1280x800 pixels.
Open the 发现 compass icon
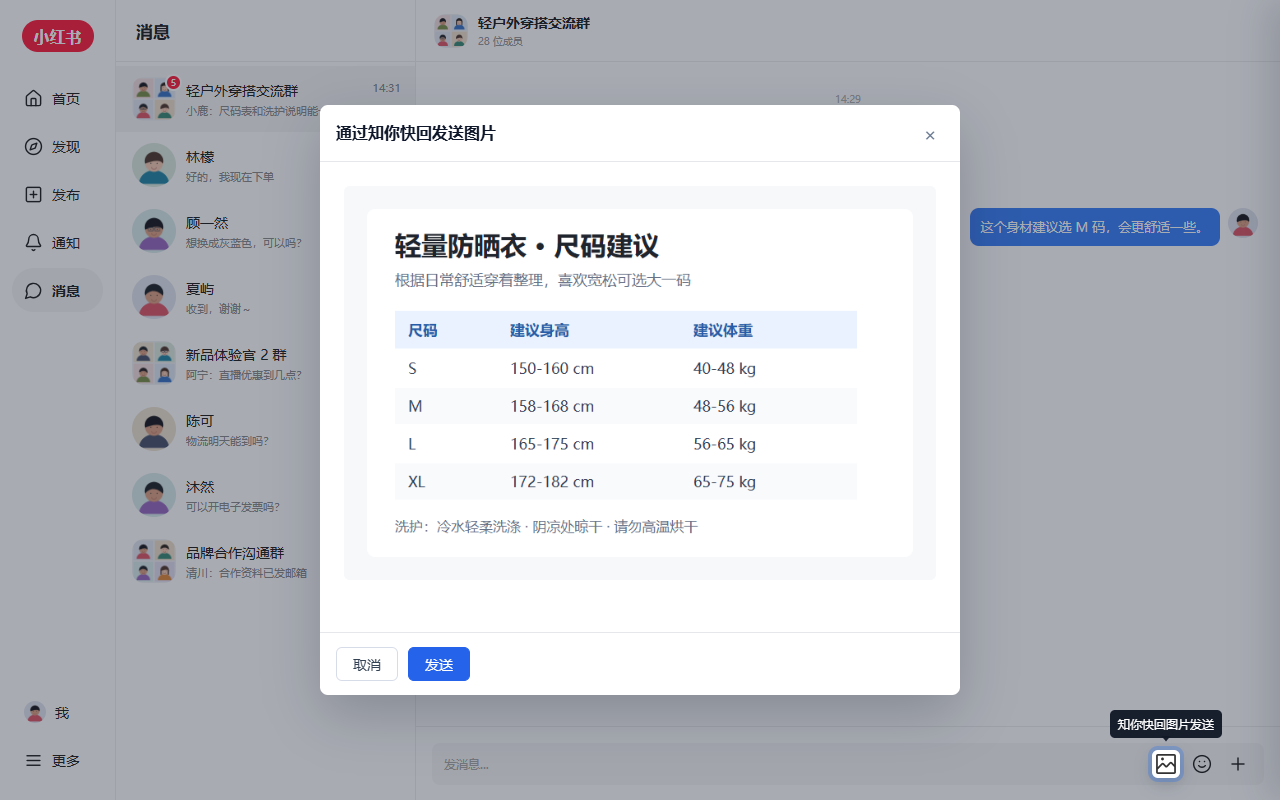coord(33,146)
